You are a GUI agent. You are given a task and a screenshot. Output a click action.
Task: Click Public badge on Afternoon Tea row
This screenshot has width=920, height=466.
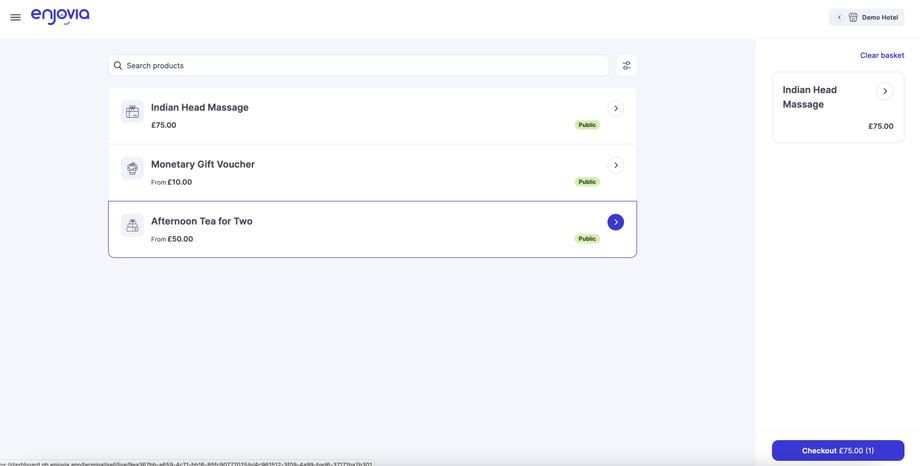tap(587, 239)
